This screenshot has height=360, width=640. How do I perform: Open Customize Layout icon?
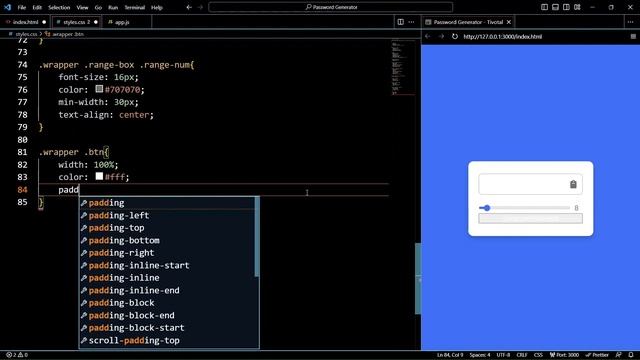[577, 7]
